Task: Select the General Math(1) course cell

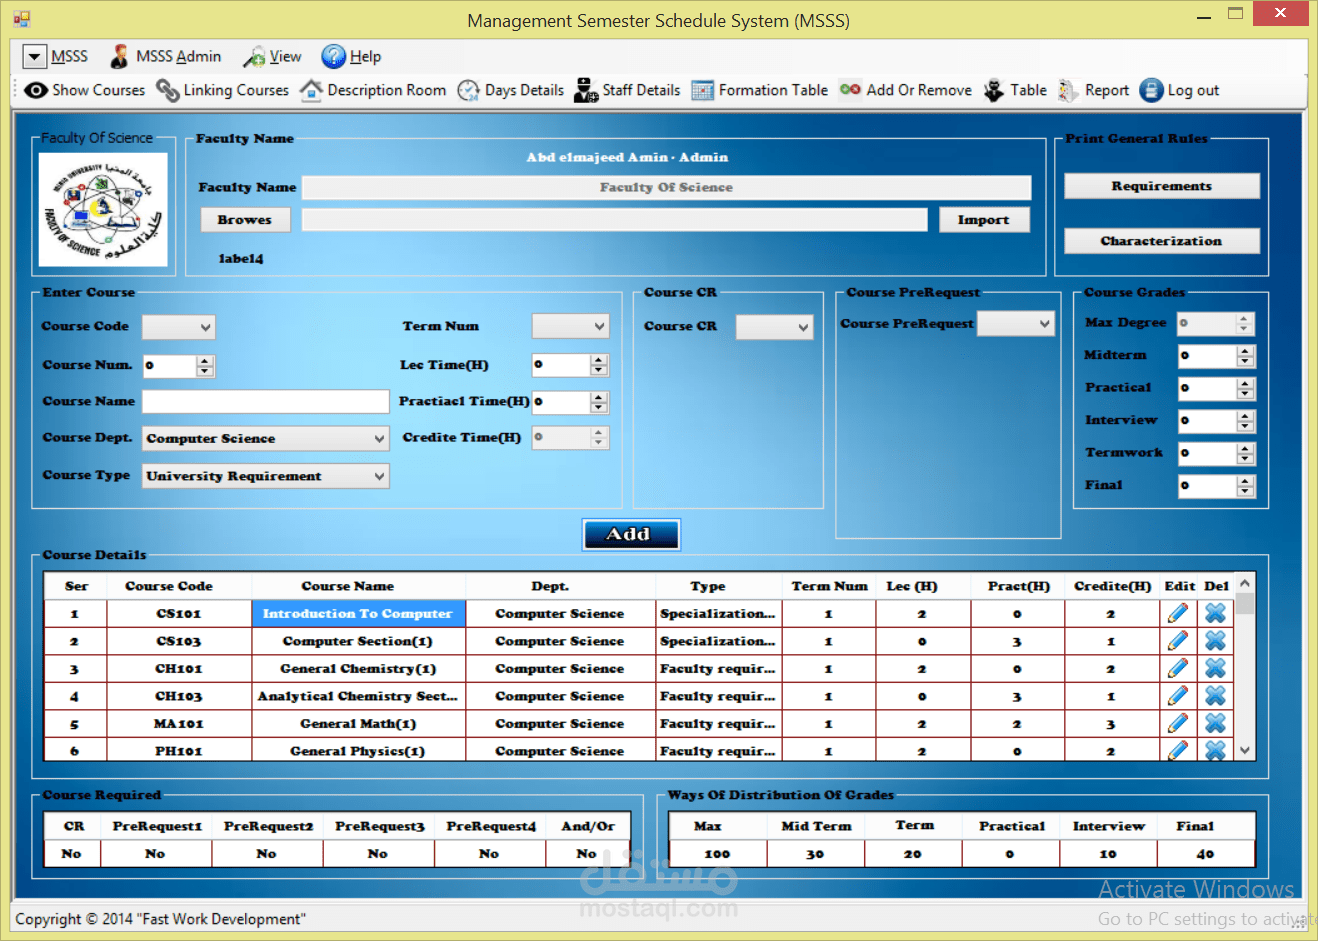Action: (x=358, y=724)
